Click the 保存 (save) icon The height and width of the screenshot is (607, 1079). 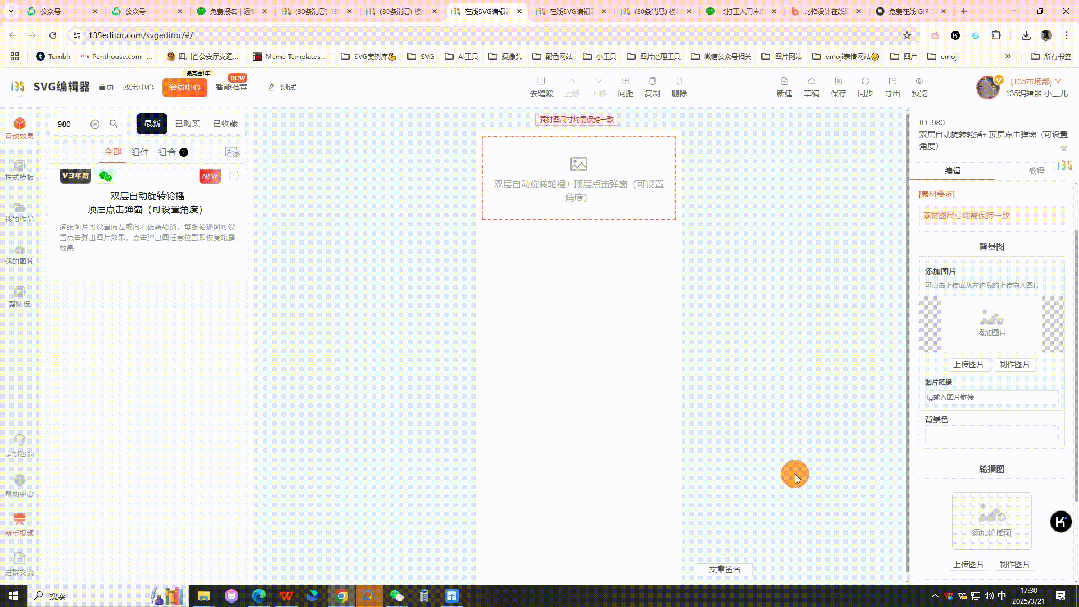836,87
